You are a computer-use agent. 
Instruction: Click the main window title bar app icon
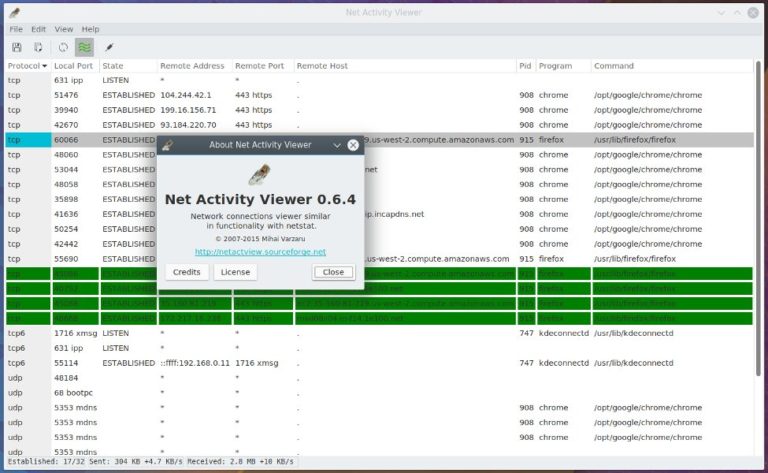pyautogui.click(x=14, y=12)
